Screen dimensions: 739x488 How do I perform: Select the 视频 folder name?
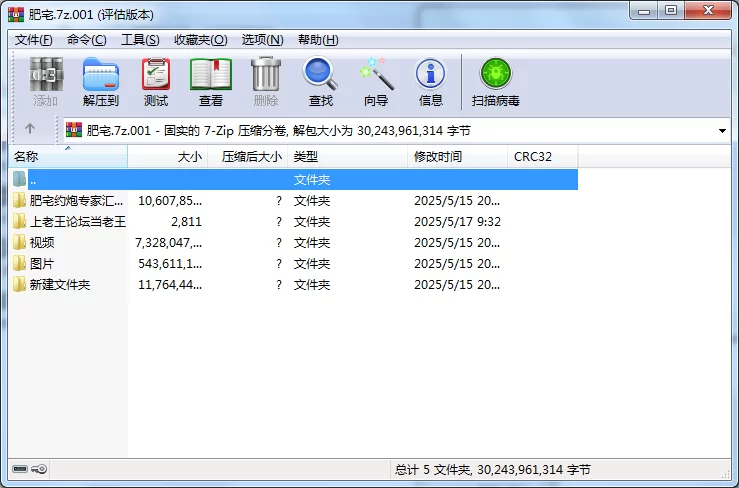42,242
